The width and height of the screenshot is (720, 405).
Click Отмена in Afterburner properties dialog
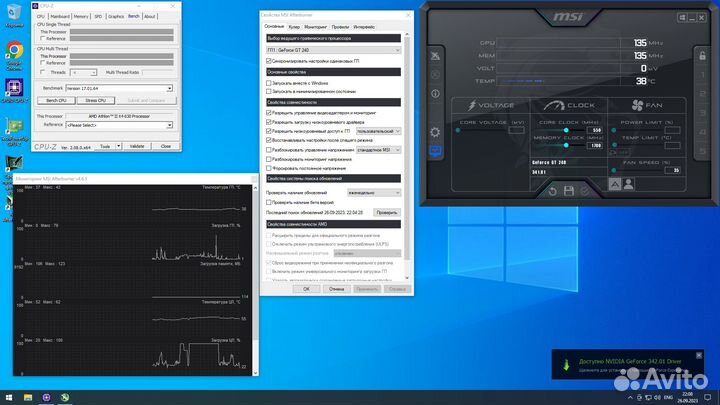pyautogui.click(x=337, y=289)
